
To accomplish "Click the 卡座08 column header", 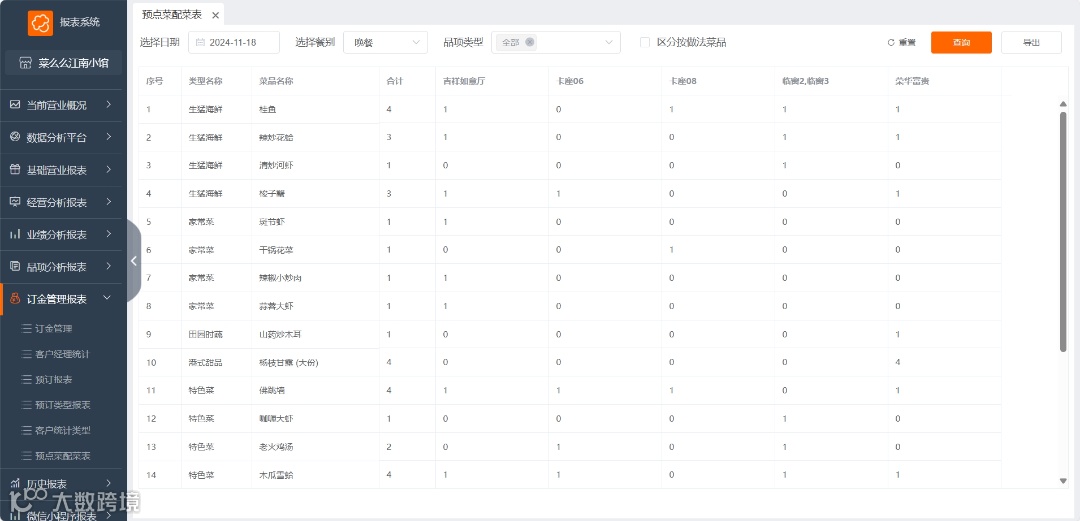I will pos(683,81).
